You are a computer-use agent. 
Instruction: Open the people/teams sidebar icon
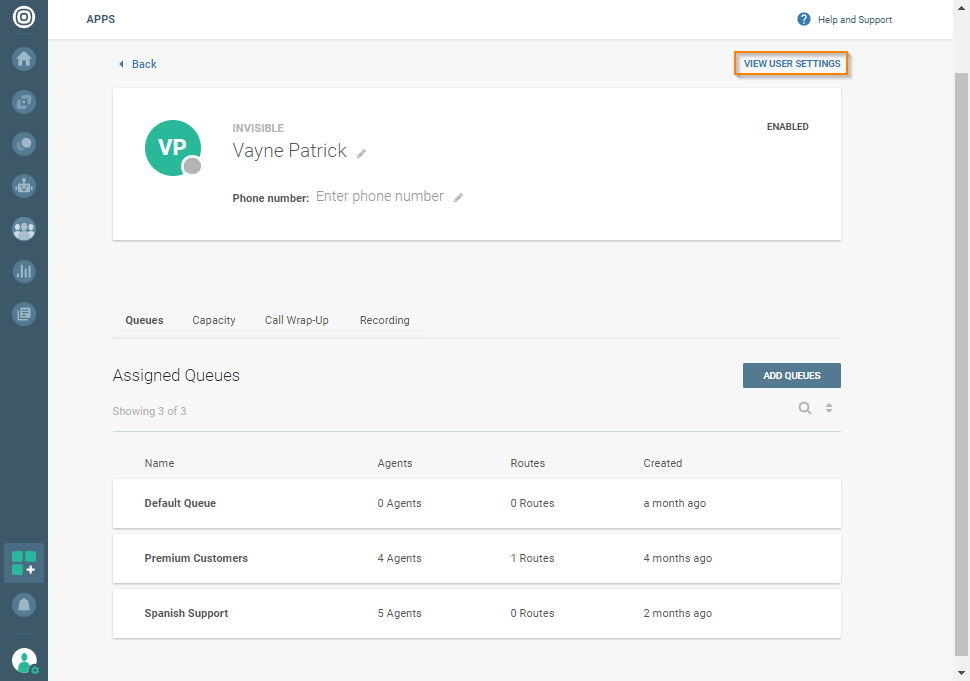(24, 229)
